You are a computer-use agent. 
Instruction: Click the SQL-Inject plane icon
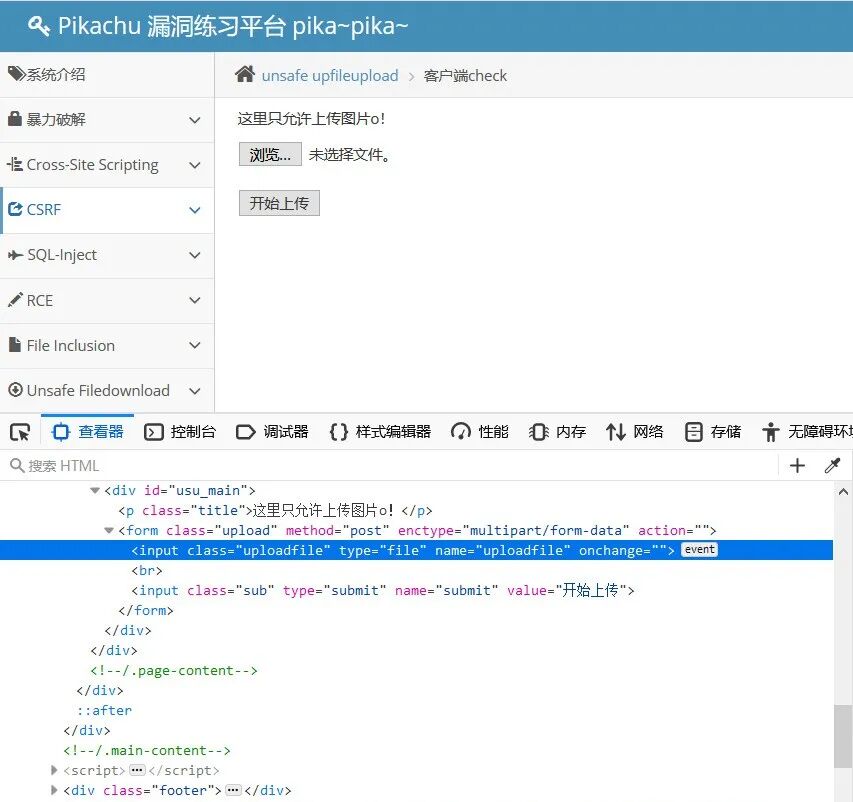(x=15, y=255)
